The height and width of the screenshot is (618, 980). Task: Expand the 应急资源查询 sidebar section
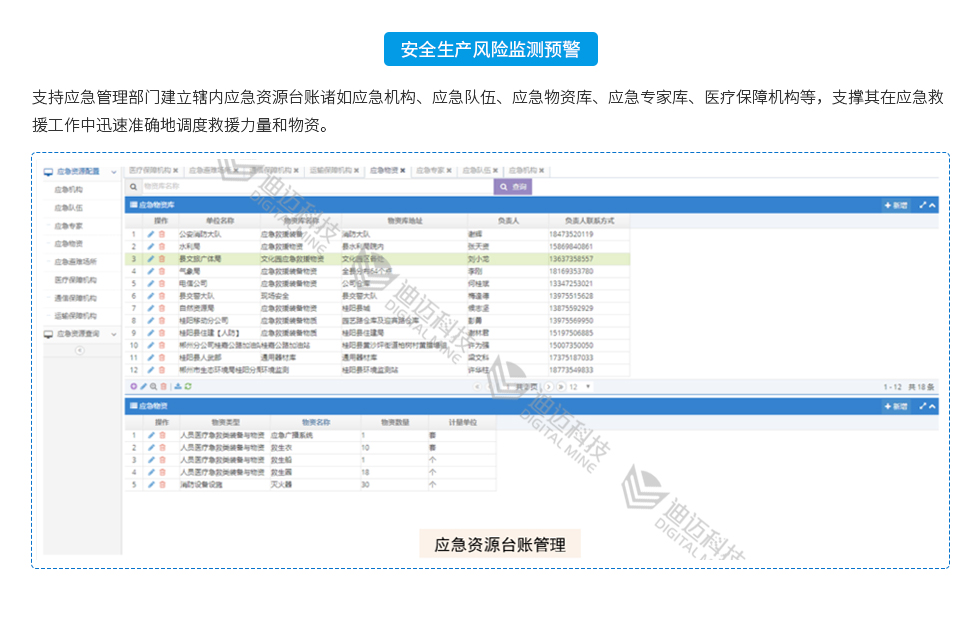point(114,334)
